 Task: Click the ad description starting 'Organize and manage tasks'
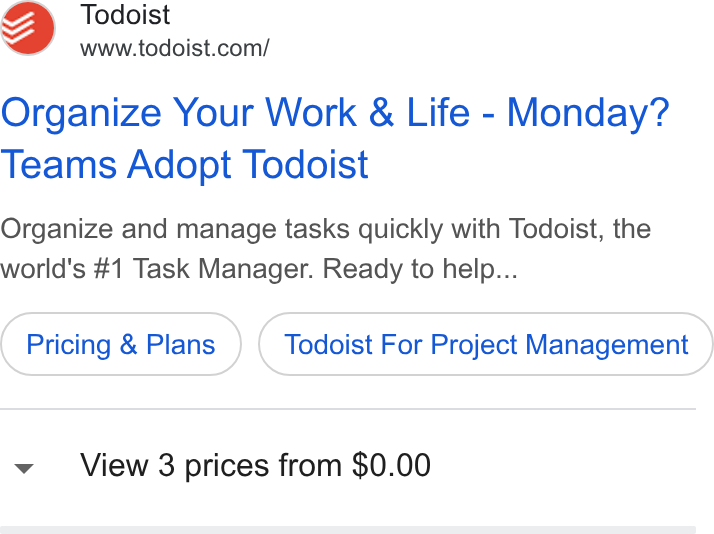pyautogui.click(x=326, y=248)
